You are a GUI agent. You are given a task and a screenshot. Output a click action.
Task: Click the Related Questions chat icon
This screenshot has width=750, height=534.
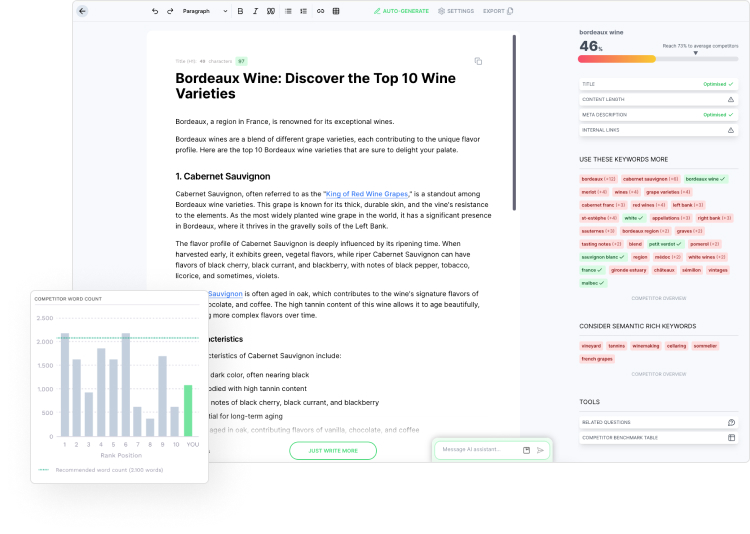[x=731, y=423]
